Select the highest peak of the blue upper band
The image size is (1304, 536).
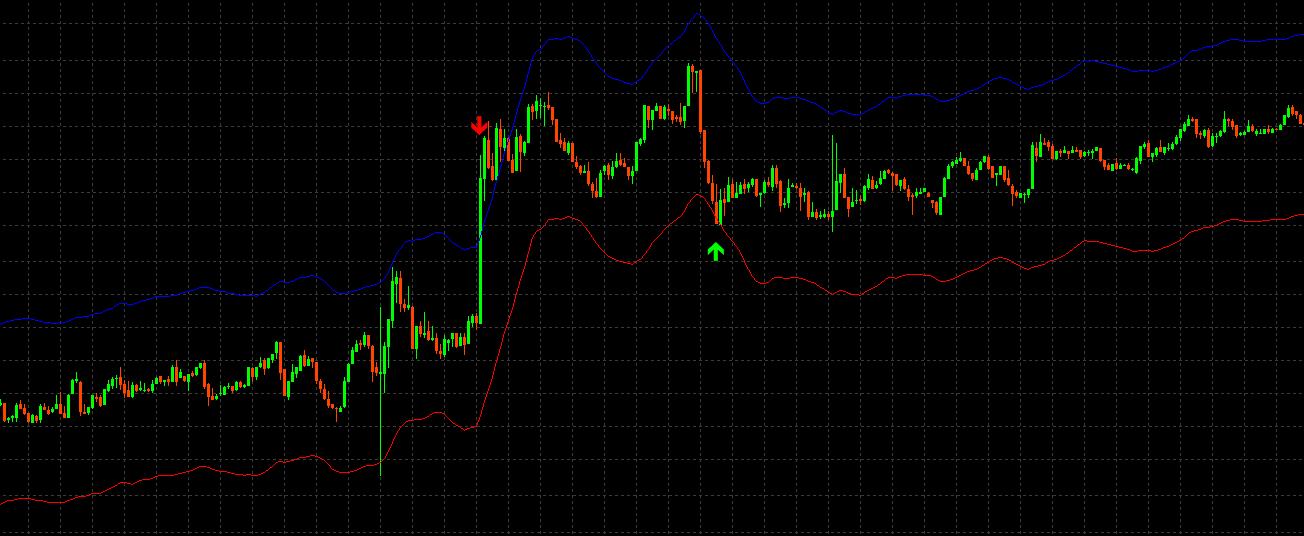tap(699, 14)
